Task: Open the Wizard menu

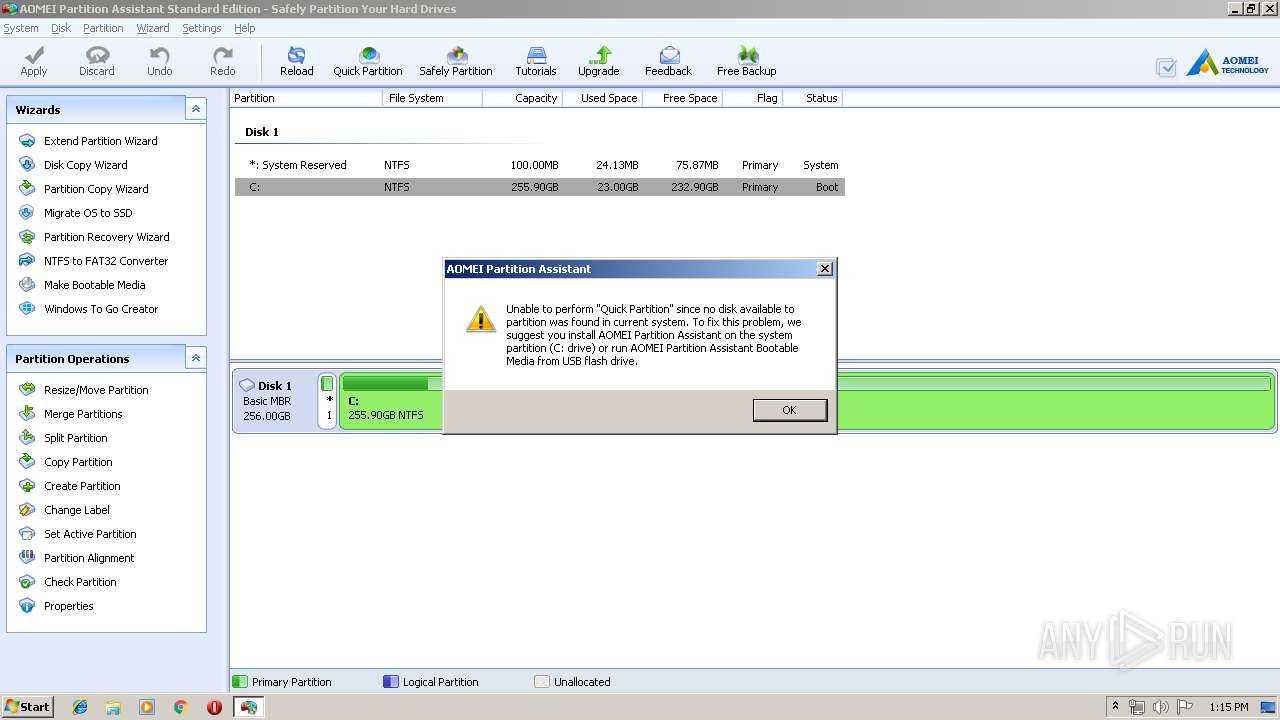Action: pos(153,28)
